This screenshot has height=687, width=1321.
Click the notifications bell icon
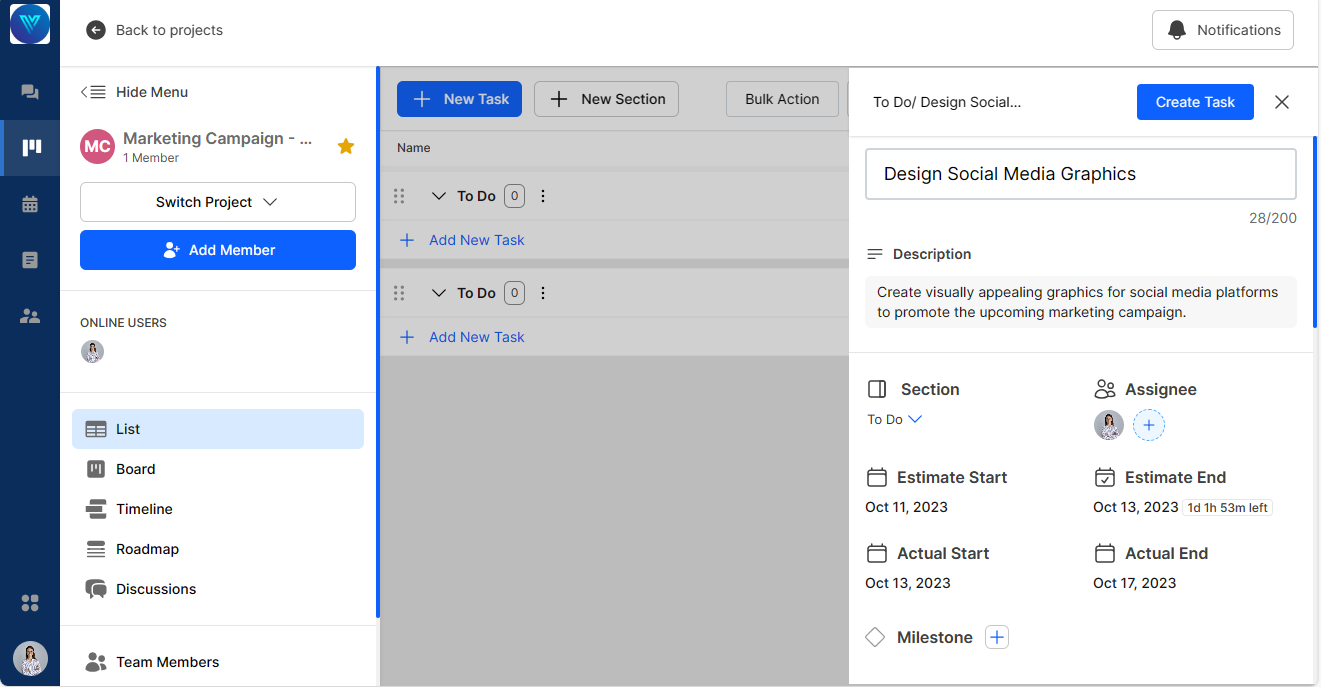click(x=1178, y=30)
